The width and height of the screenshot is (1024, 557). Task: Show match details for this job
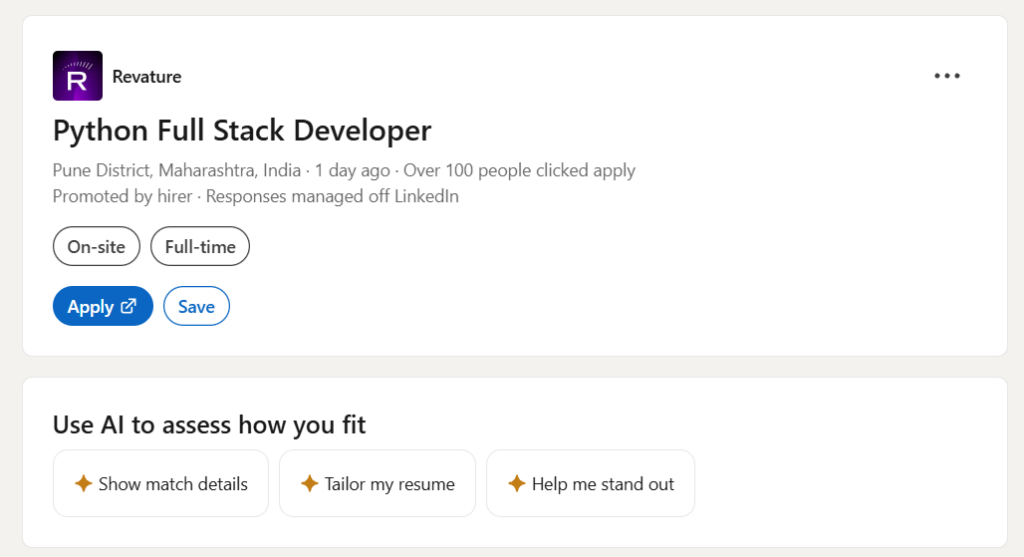(x=173, y=484)
